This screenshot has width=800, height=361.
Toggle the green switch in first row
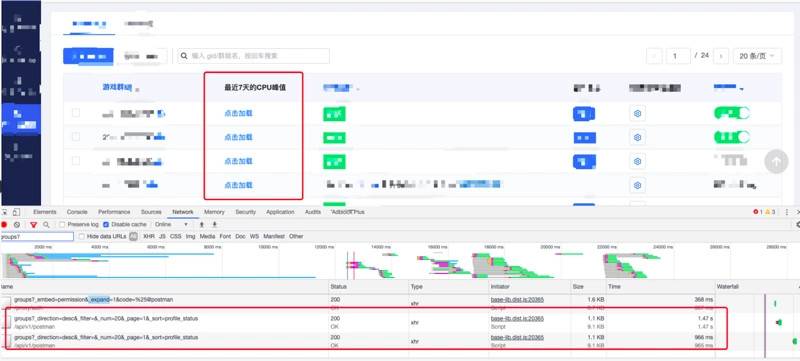tap(732, 113)
